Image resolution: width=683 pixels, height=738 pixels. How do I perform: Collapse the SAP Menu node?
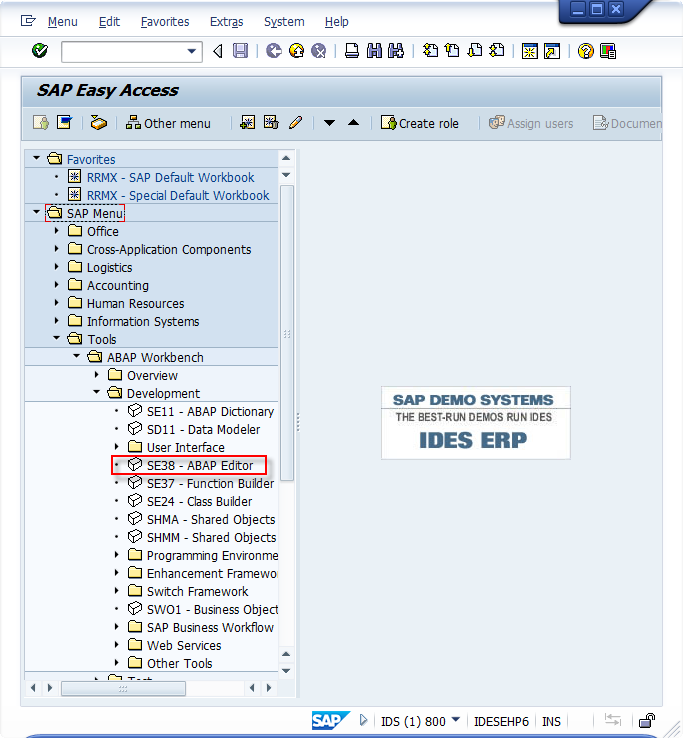36,213
